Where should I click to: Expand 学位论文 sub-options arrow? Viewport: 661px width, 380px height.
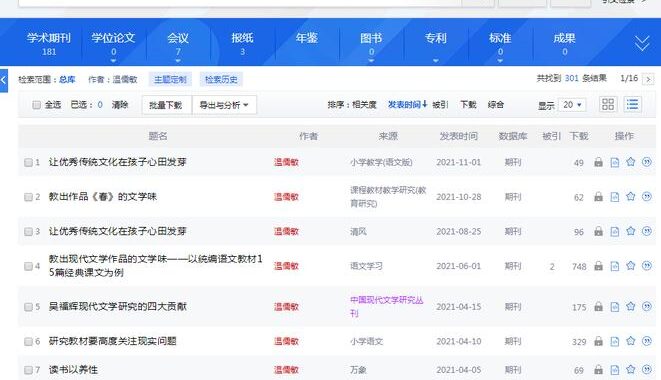click(113, 60)
